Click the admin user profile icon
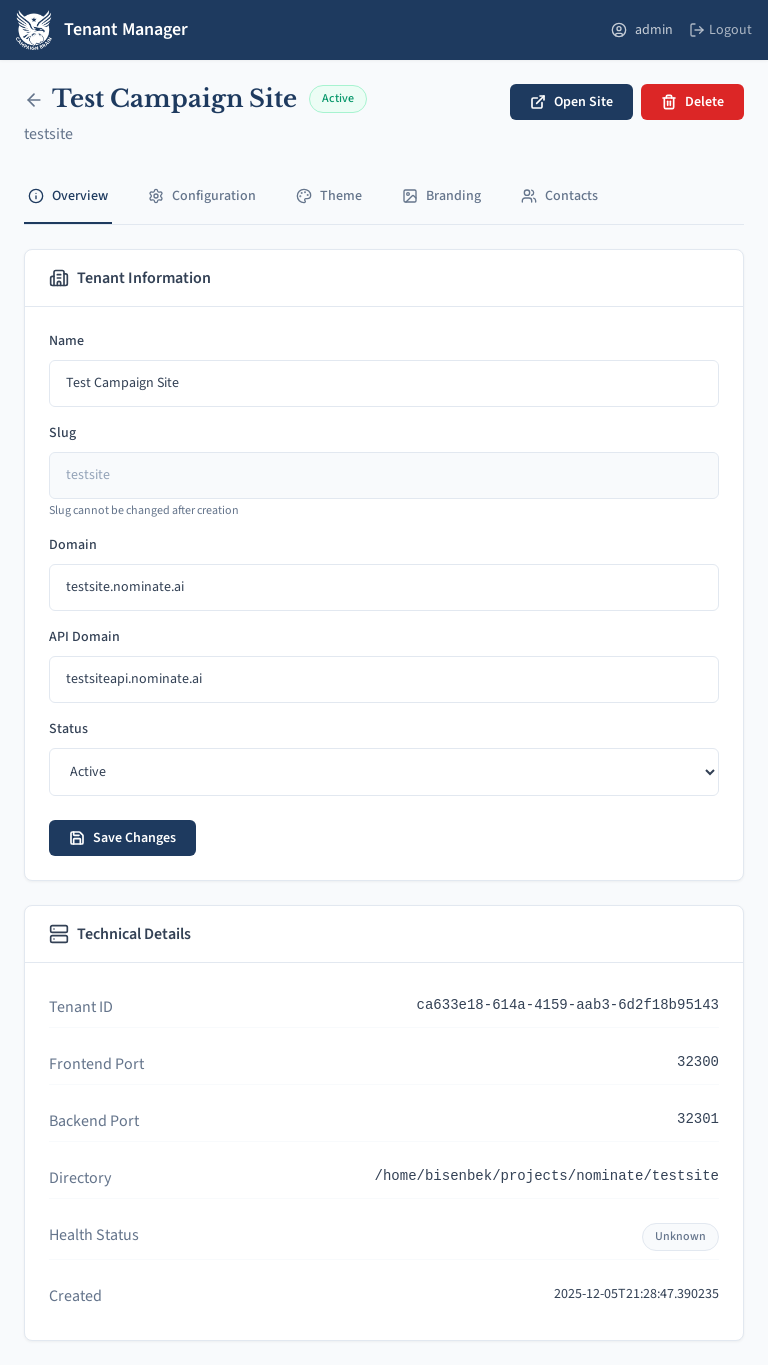This screenshot has width=768, height=1365. 619,30
